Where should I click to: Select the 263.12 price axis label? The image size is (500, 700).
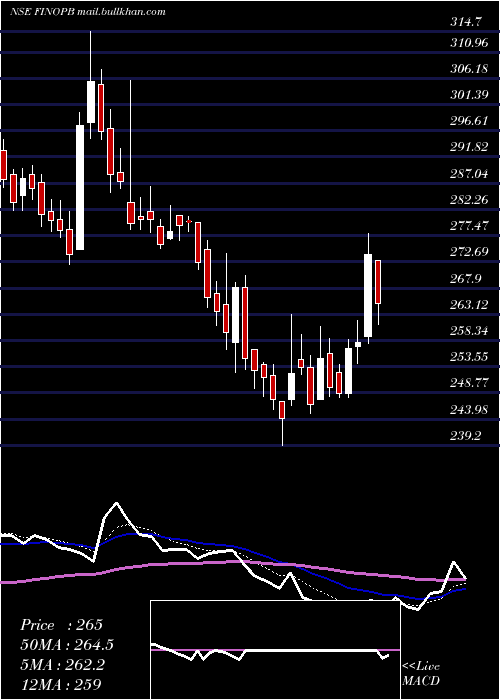470,305
